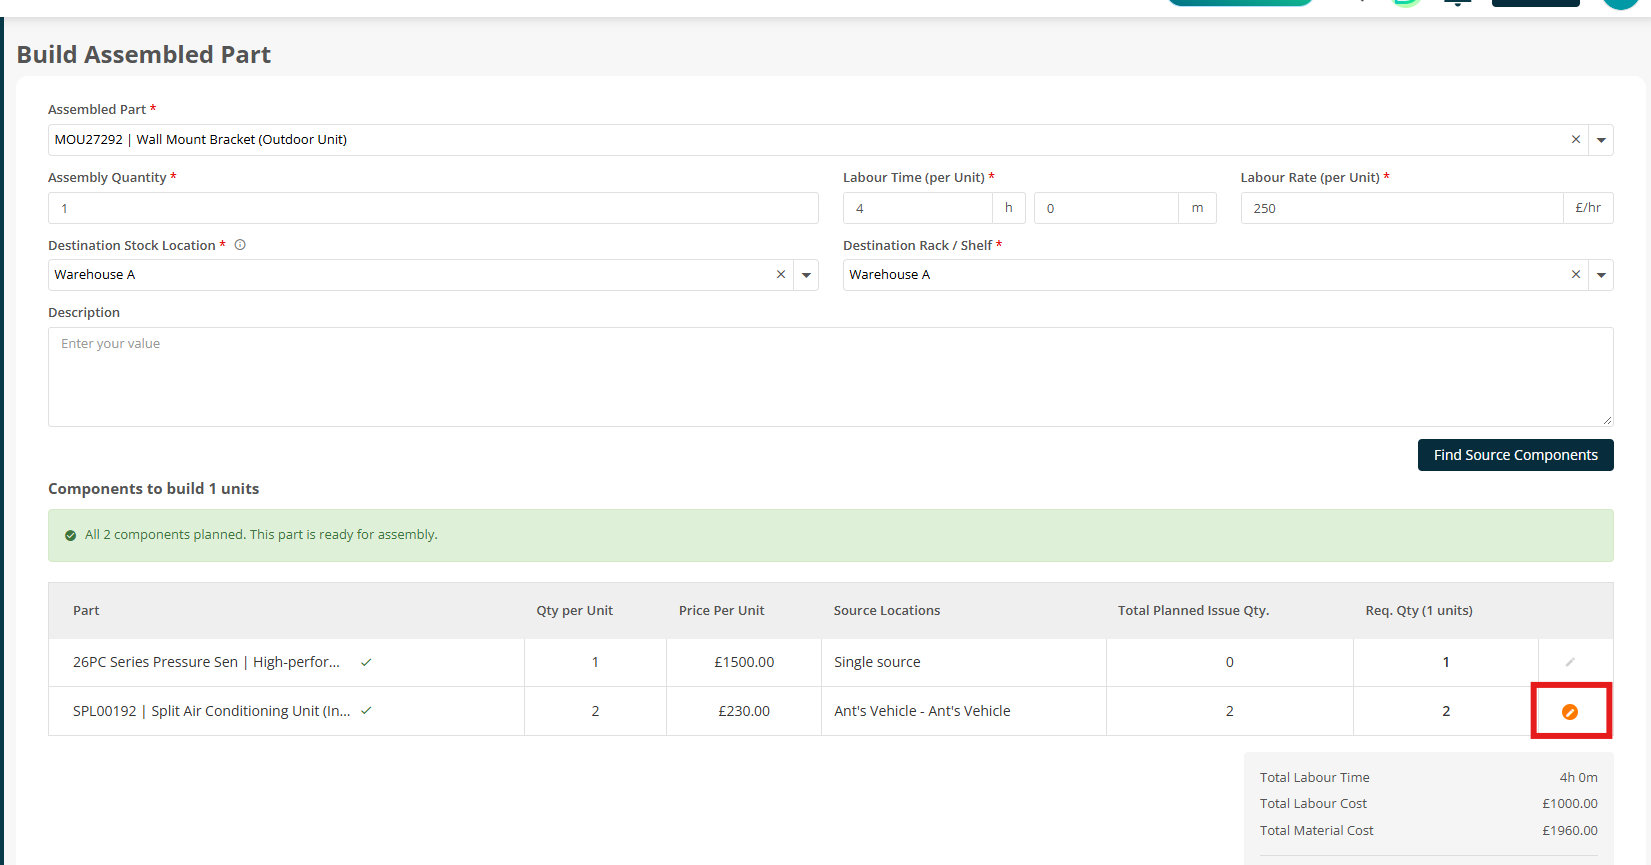Click the Price Per Unit column header

(x=721, y=611)
